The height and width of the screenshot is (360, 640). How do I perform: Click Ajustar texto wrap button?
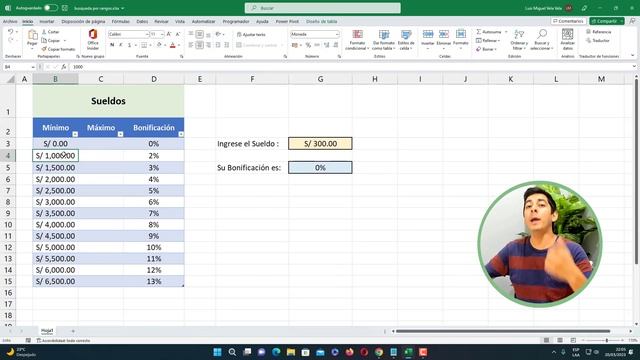(x=251, y=34)
